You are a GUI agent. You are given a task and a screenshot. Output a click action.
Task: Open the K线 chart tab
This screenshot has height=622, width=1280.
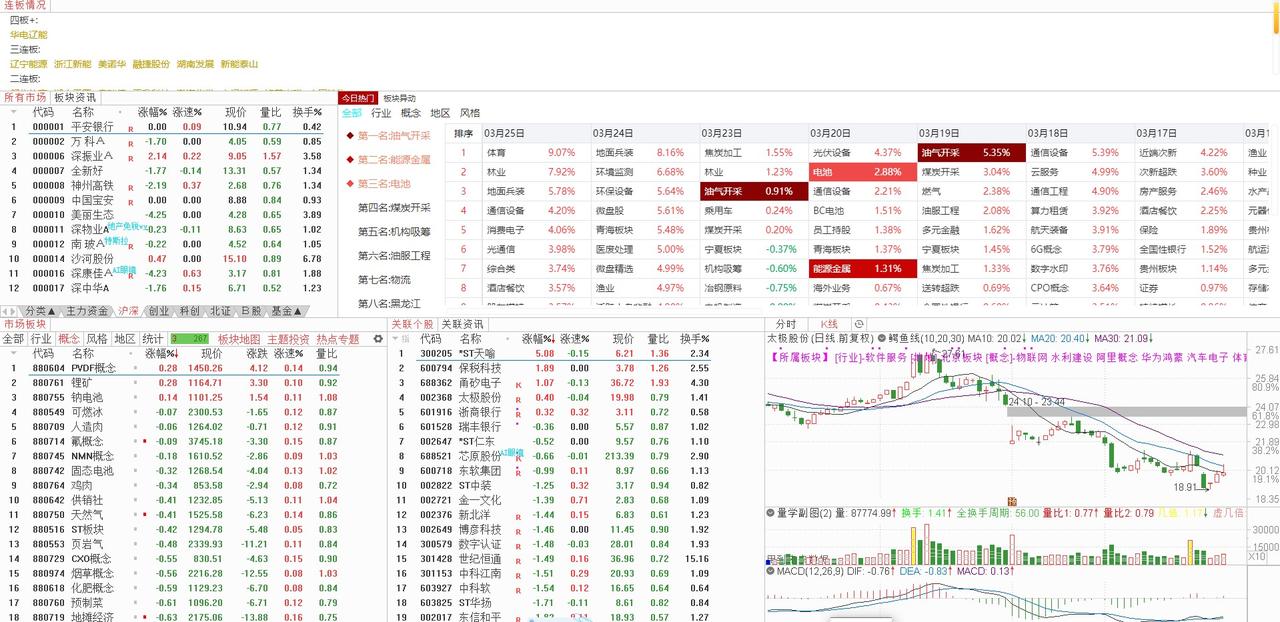click(x=829, y=324)
